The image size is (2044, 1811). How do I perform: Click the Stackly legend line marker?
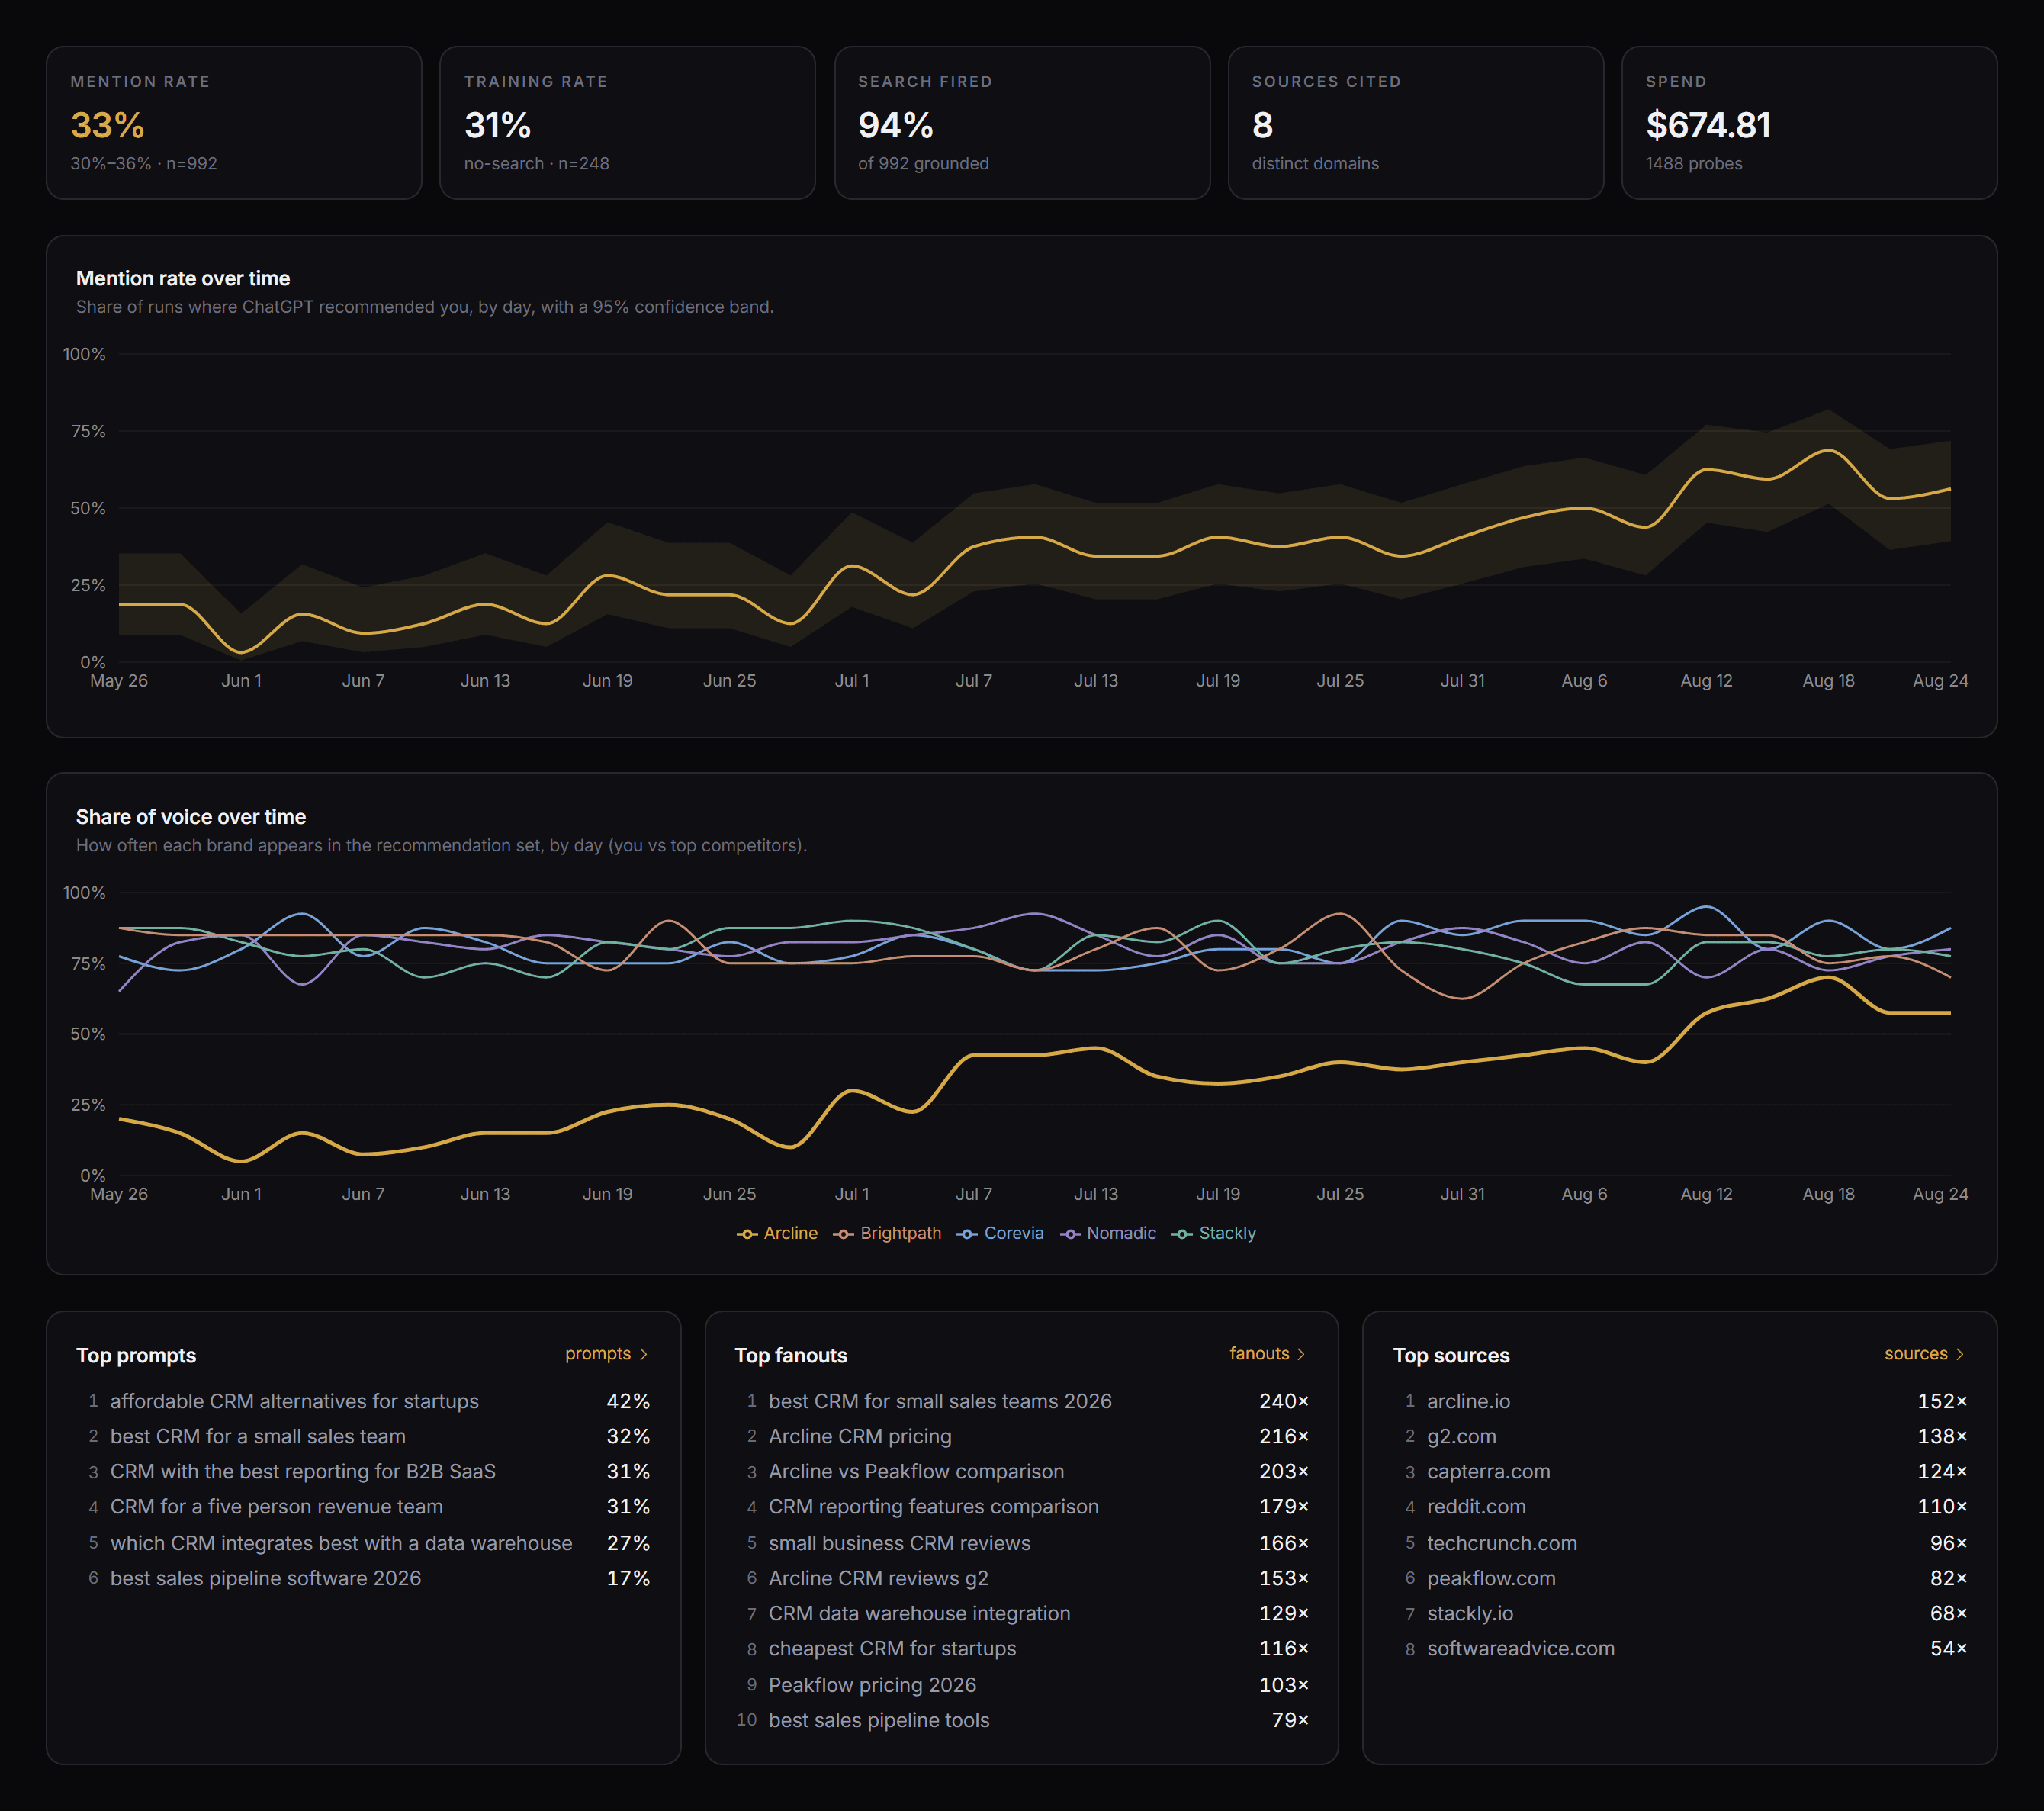coord(1182,1234)
